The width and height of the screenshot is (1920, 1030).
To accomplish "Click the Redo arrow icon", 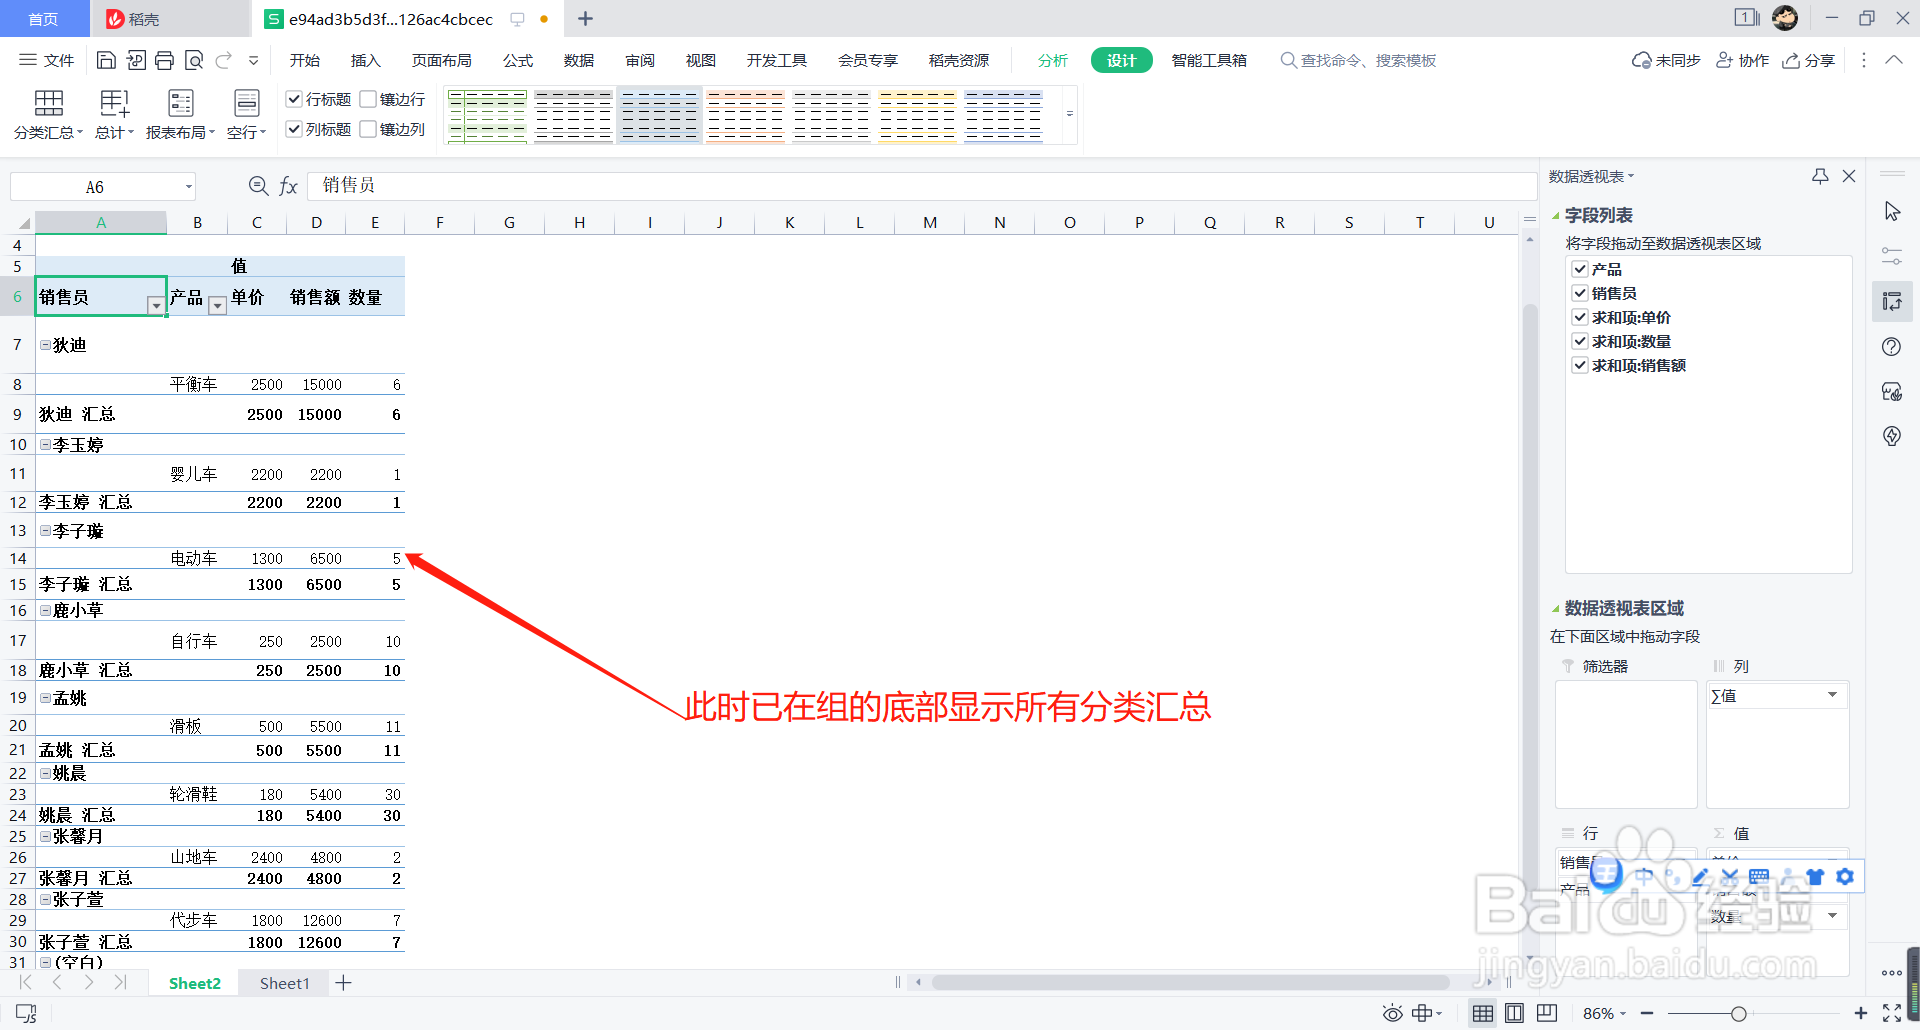I will coord(224,60).
